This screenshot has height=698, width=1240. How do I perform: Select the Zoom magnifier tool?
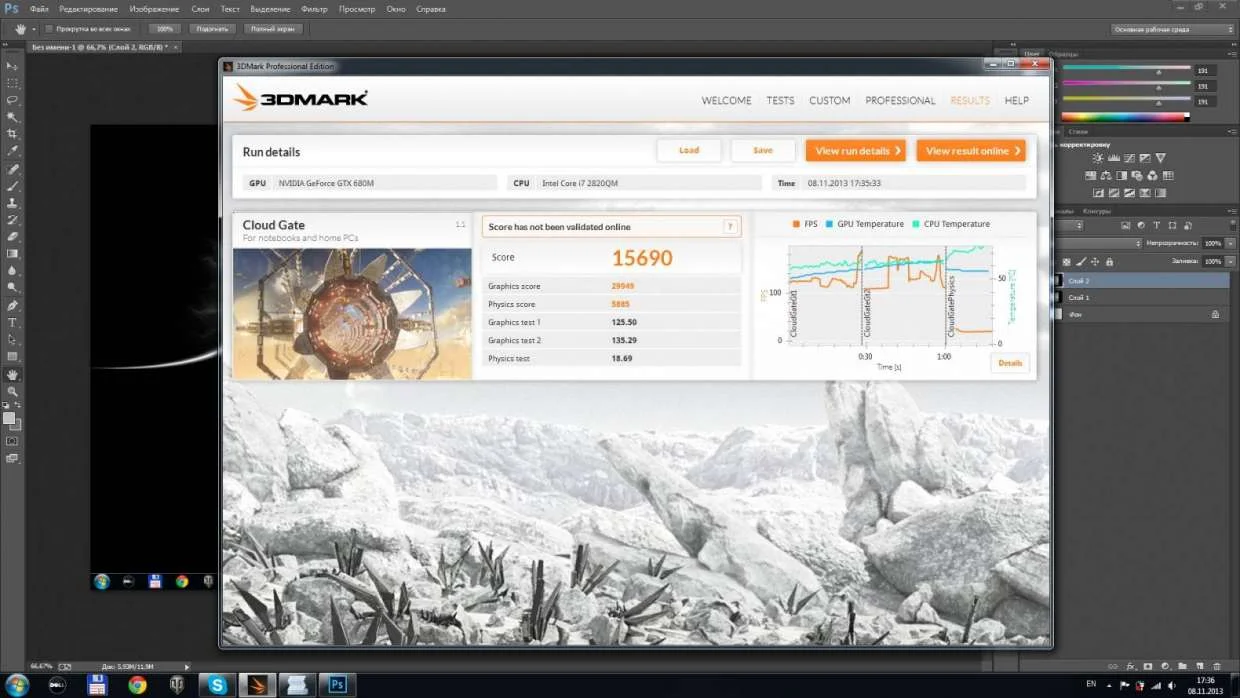coord(13,392)
